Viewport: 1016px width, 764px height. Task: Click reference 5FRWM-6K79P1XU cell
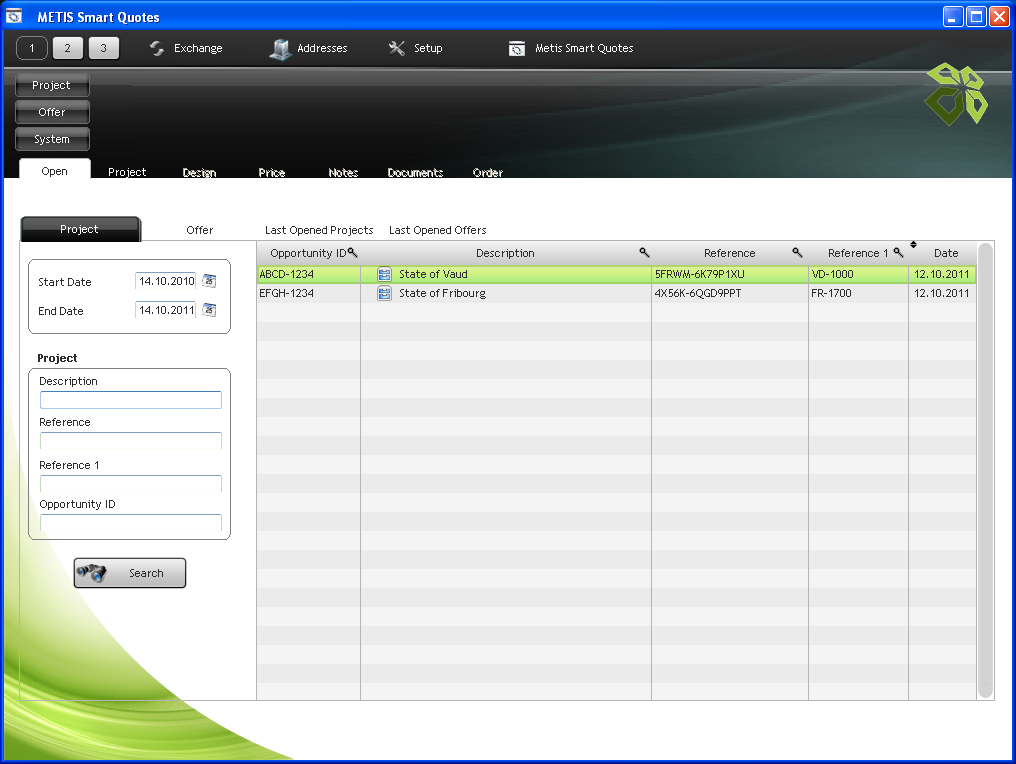pos(730,274)
